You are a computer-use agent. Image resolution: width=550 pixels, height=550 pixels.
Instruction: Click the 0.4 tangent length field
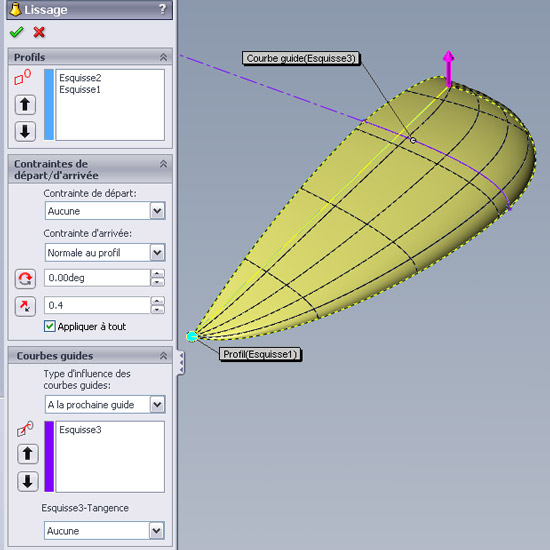coord(97,305)
